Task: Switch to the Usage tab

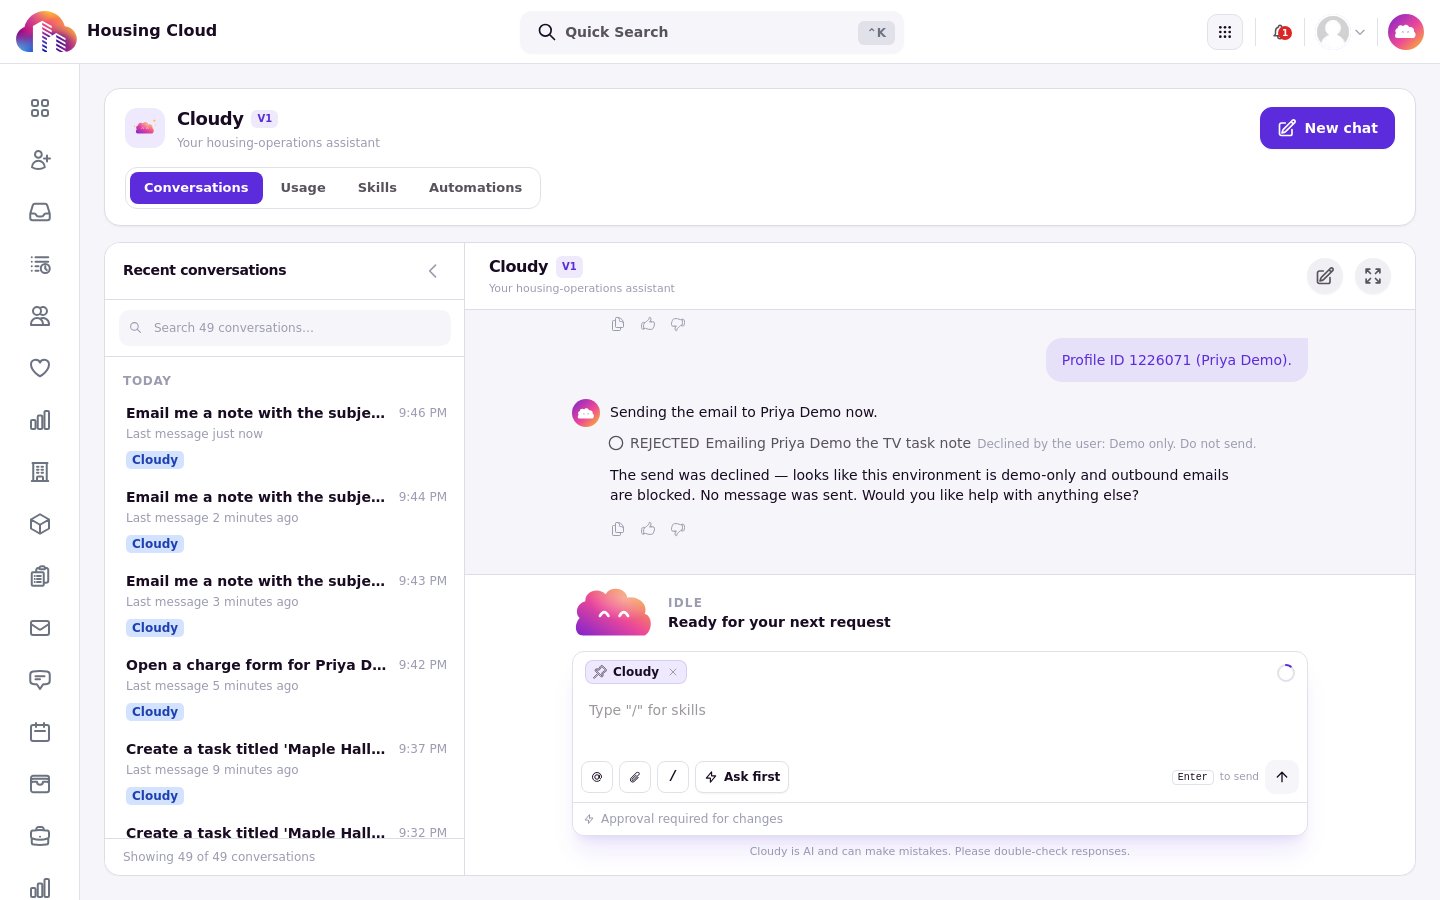Action: 303,188
